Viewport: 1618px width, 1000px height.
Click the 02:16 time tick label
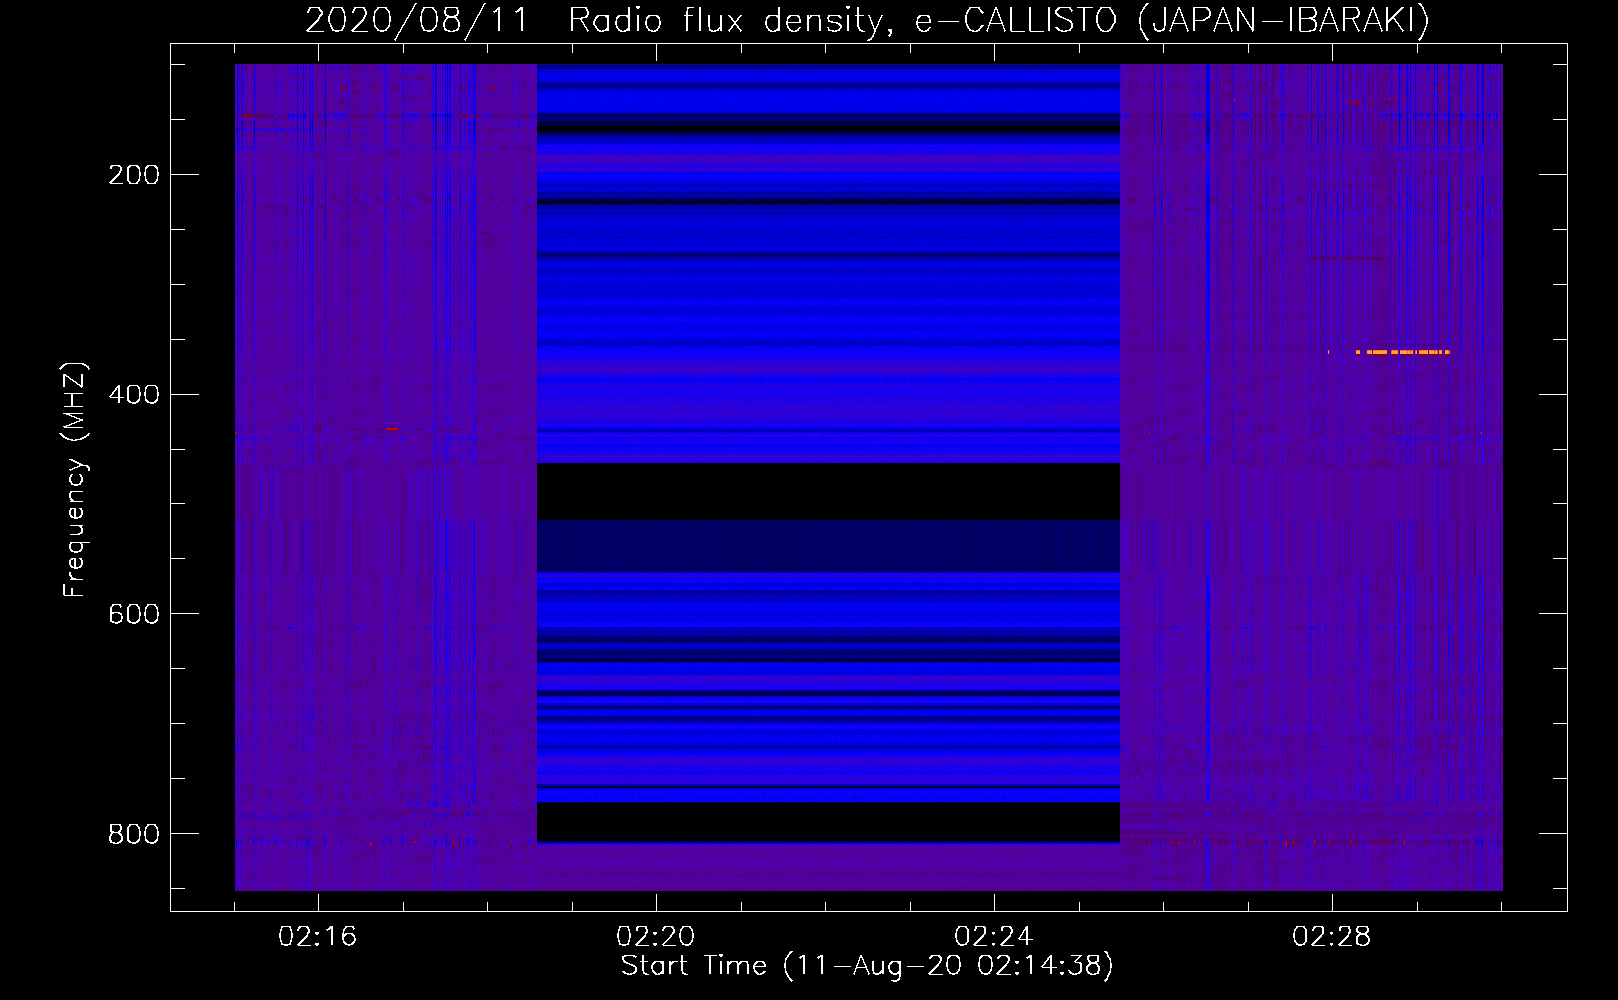[x=318, y=937]
